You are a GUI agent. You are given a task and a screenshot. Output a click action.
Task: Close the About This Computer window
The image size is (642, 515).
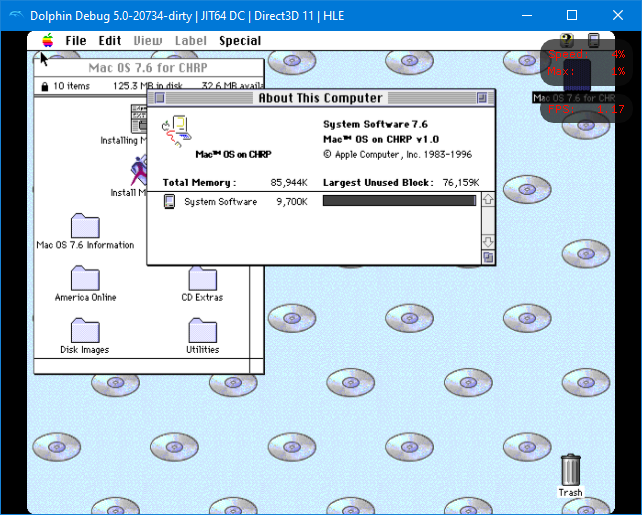(160, 98)
